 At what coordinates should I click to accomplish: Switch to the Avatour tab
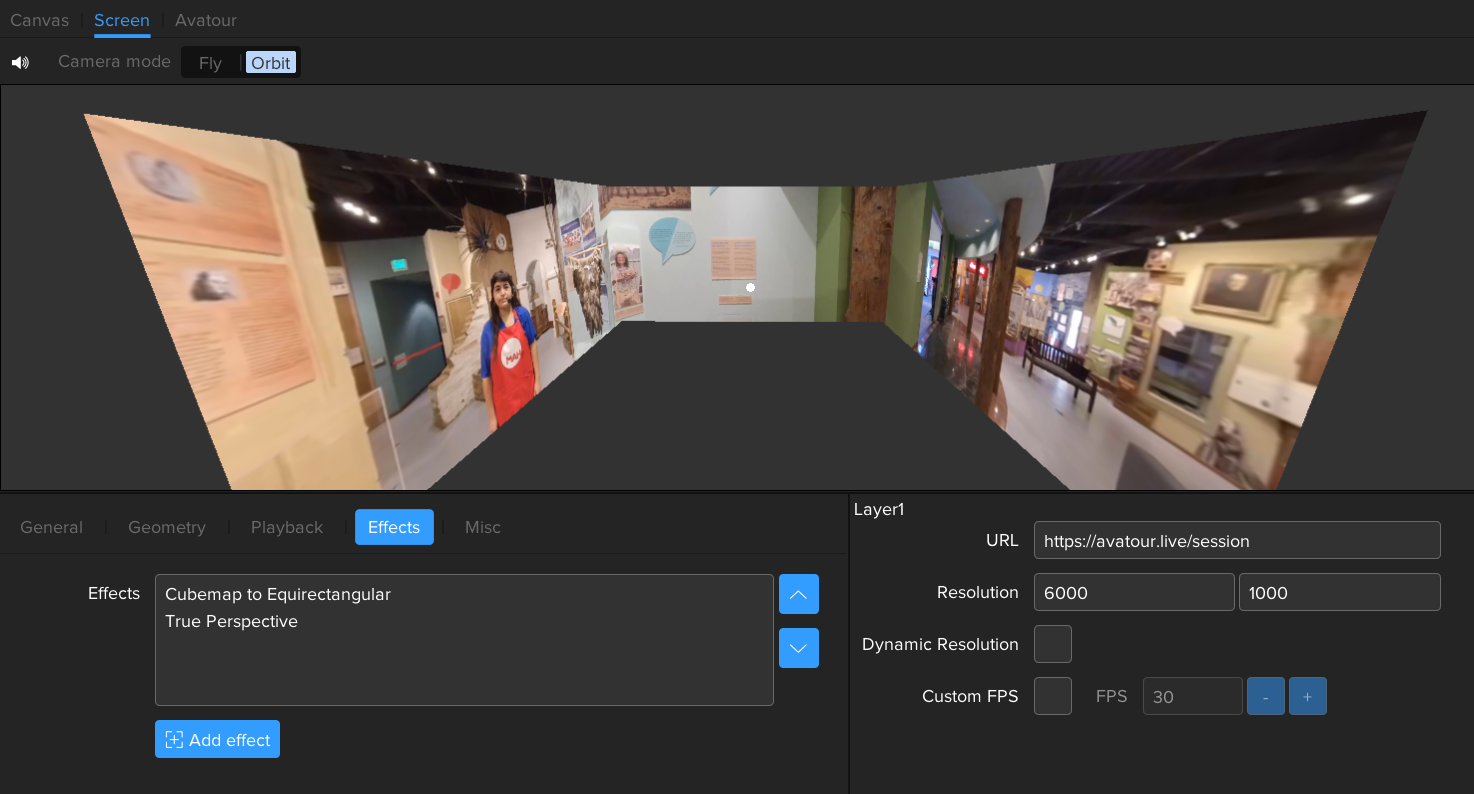click(x=205, y=20)
